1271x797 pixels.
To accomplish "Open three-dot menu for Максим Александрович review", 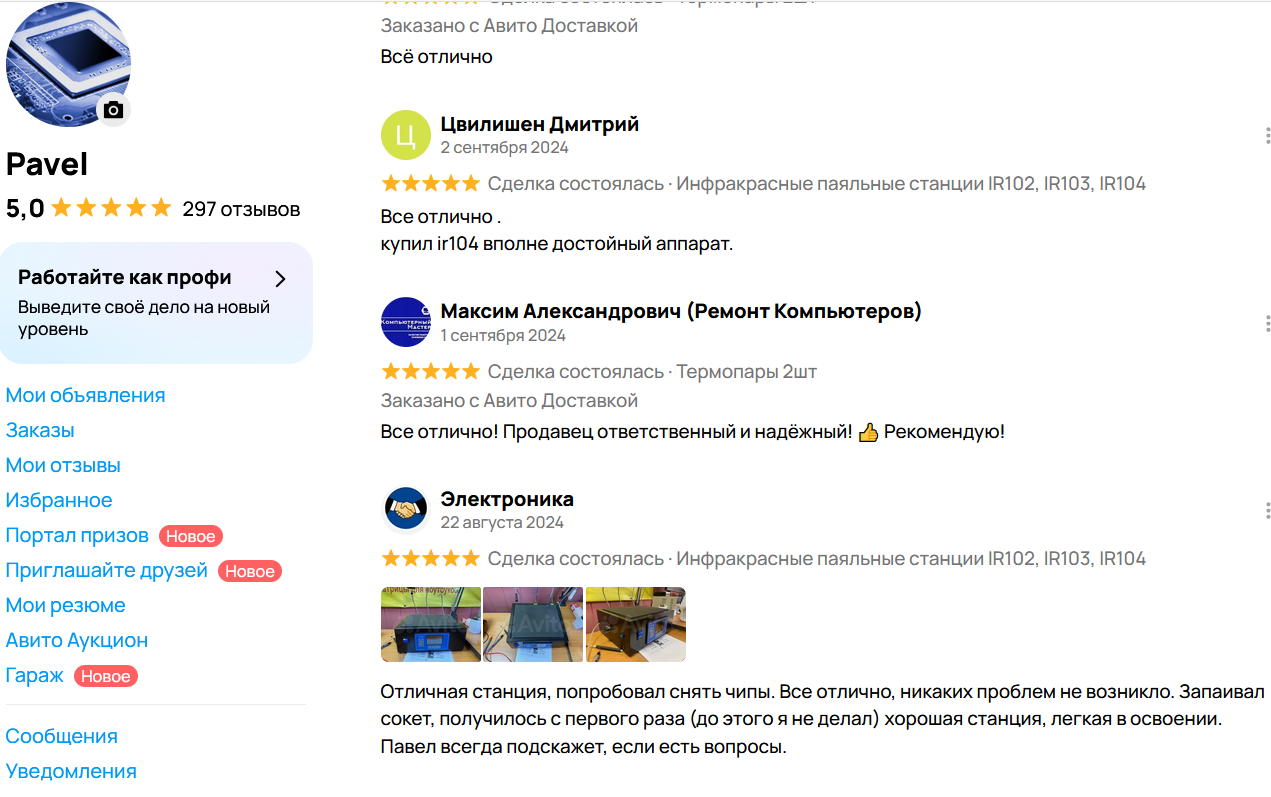I will [1267, 323].
